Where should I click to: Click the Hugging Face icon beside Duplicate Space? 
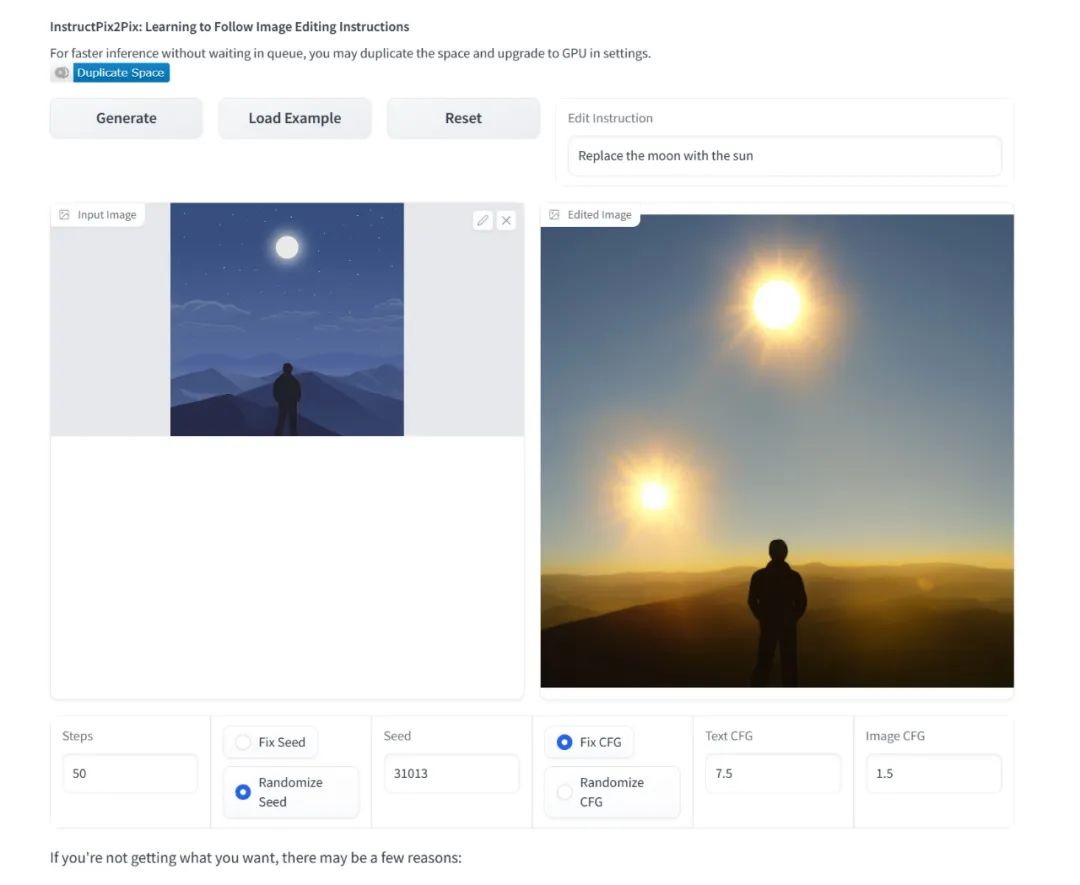pos(61,73)
